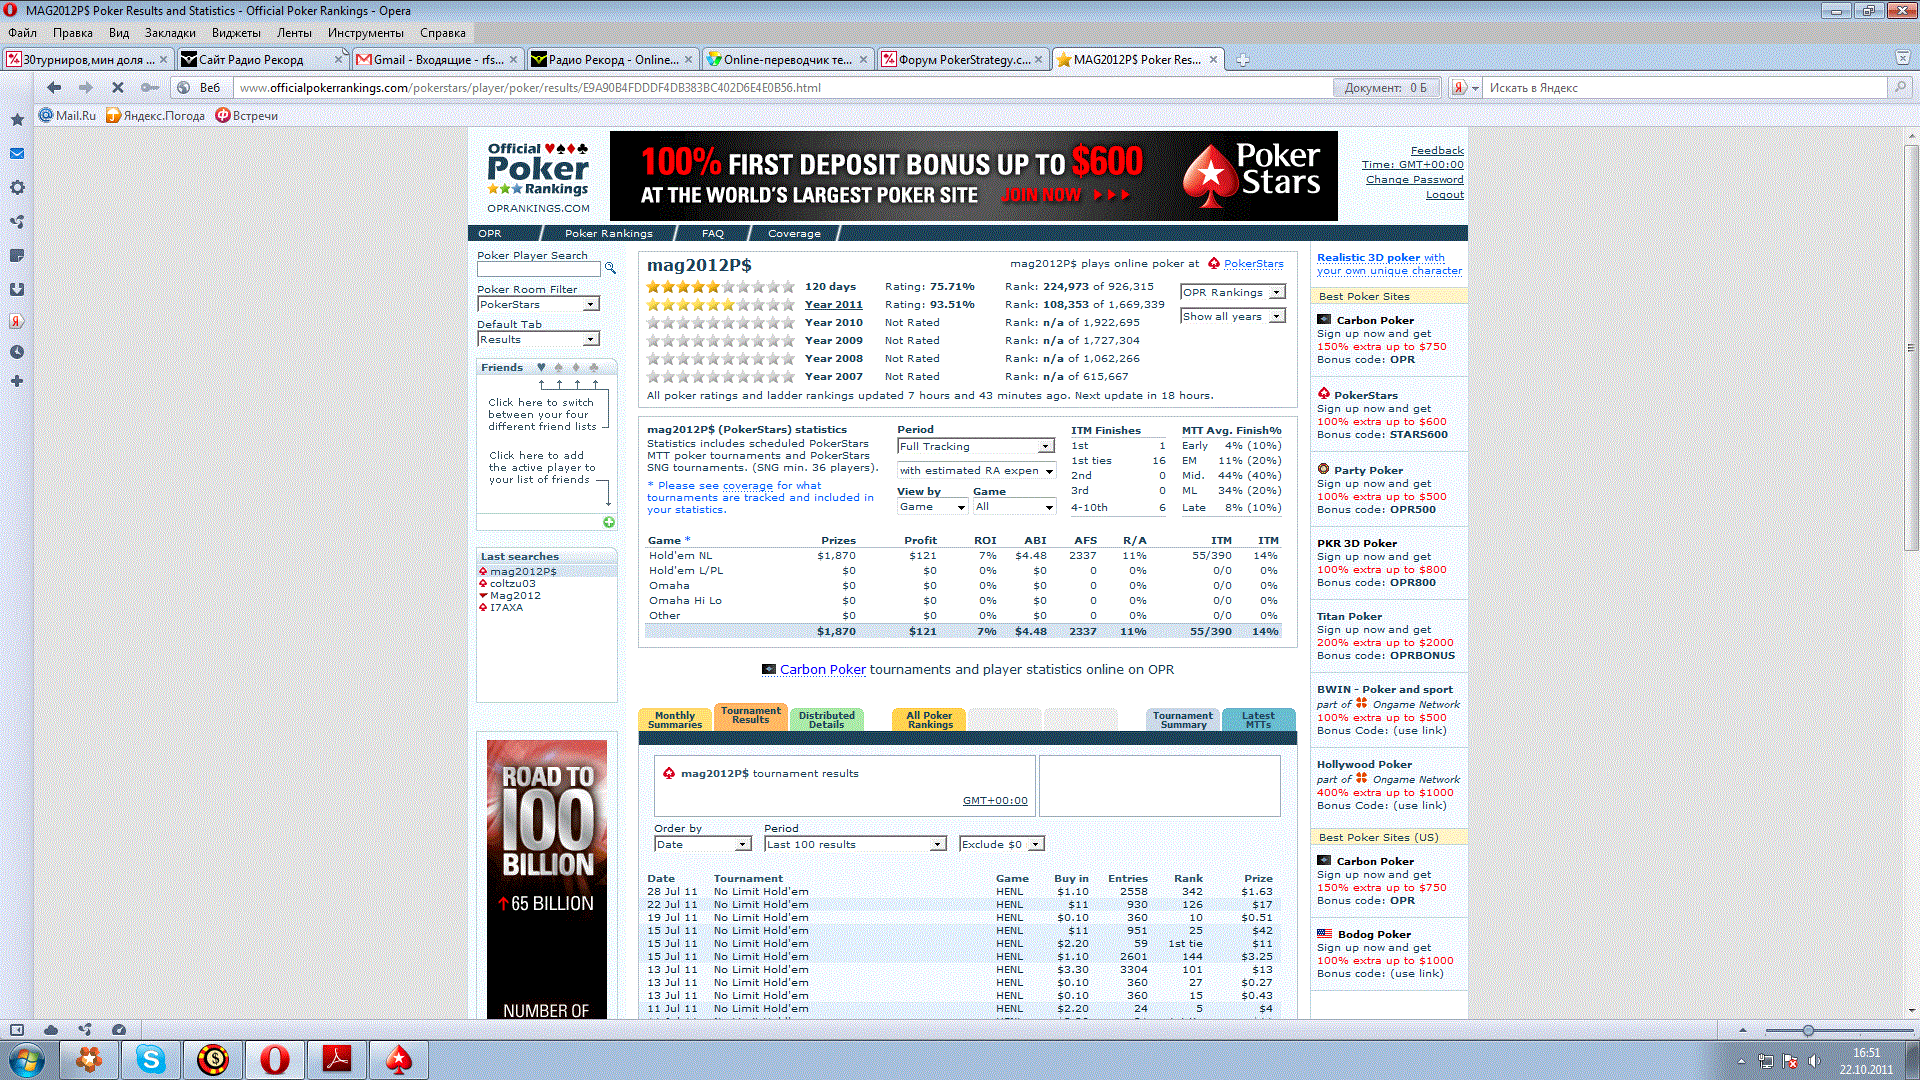Click the Opera Link cloud icon
Screen dimensions: 1920x1080
tap(51, 1030)
